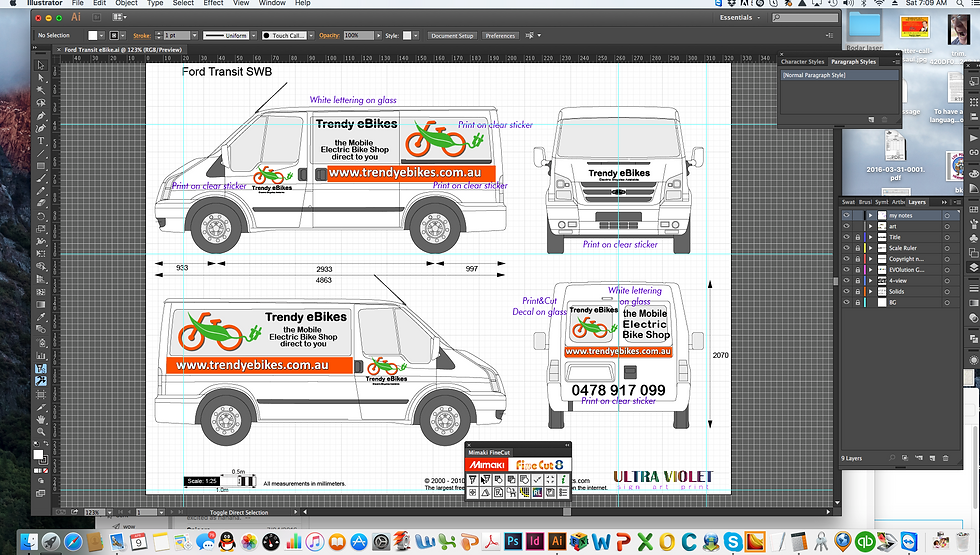This screenshot has width=980, height=555.
Task: Hide the 'BG' layer
Action: [x=846, y=302]
